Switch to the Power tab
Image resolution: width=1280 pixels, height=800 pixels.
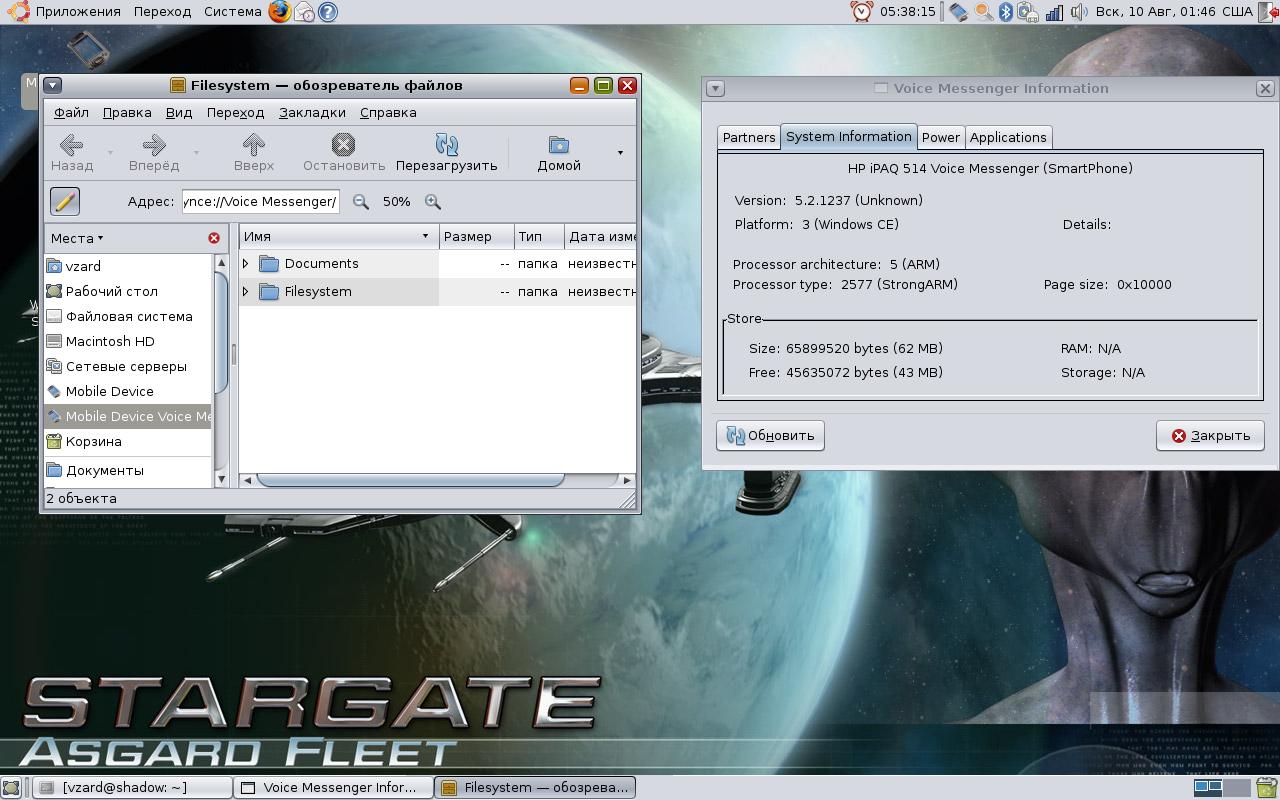click(x=941, y=138)
